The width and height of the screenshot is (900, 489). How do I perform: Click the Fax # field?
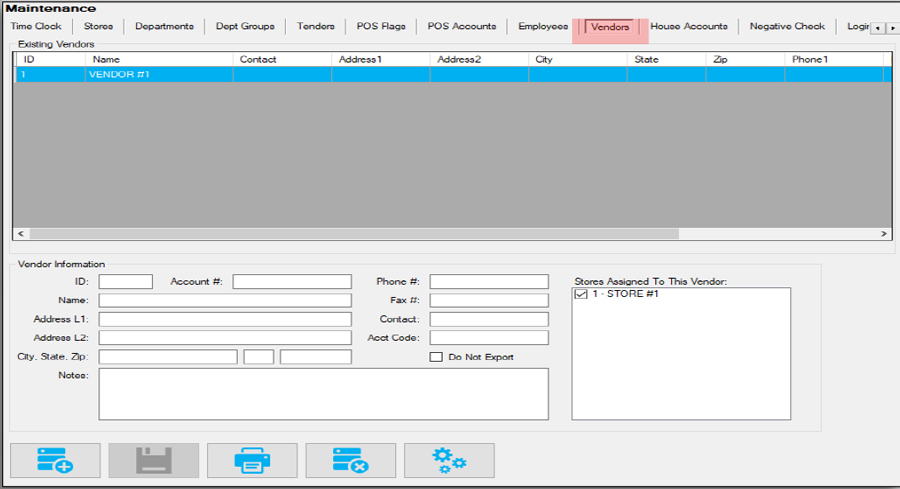489,300
